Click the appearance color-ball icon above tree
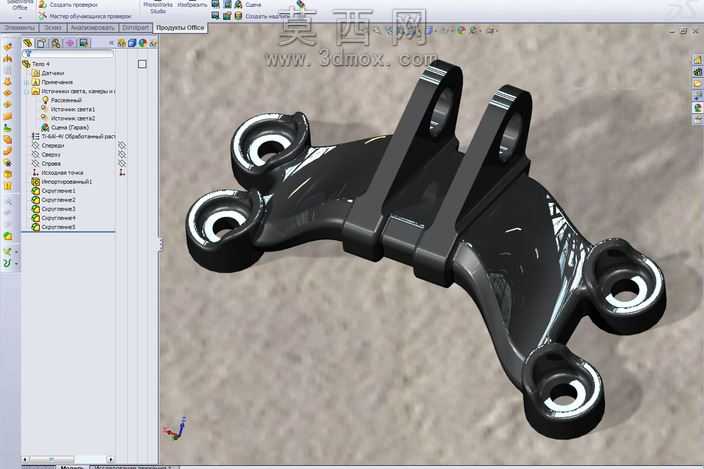This screenshot has height=469, width=704. pos(143,43)
